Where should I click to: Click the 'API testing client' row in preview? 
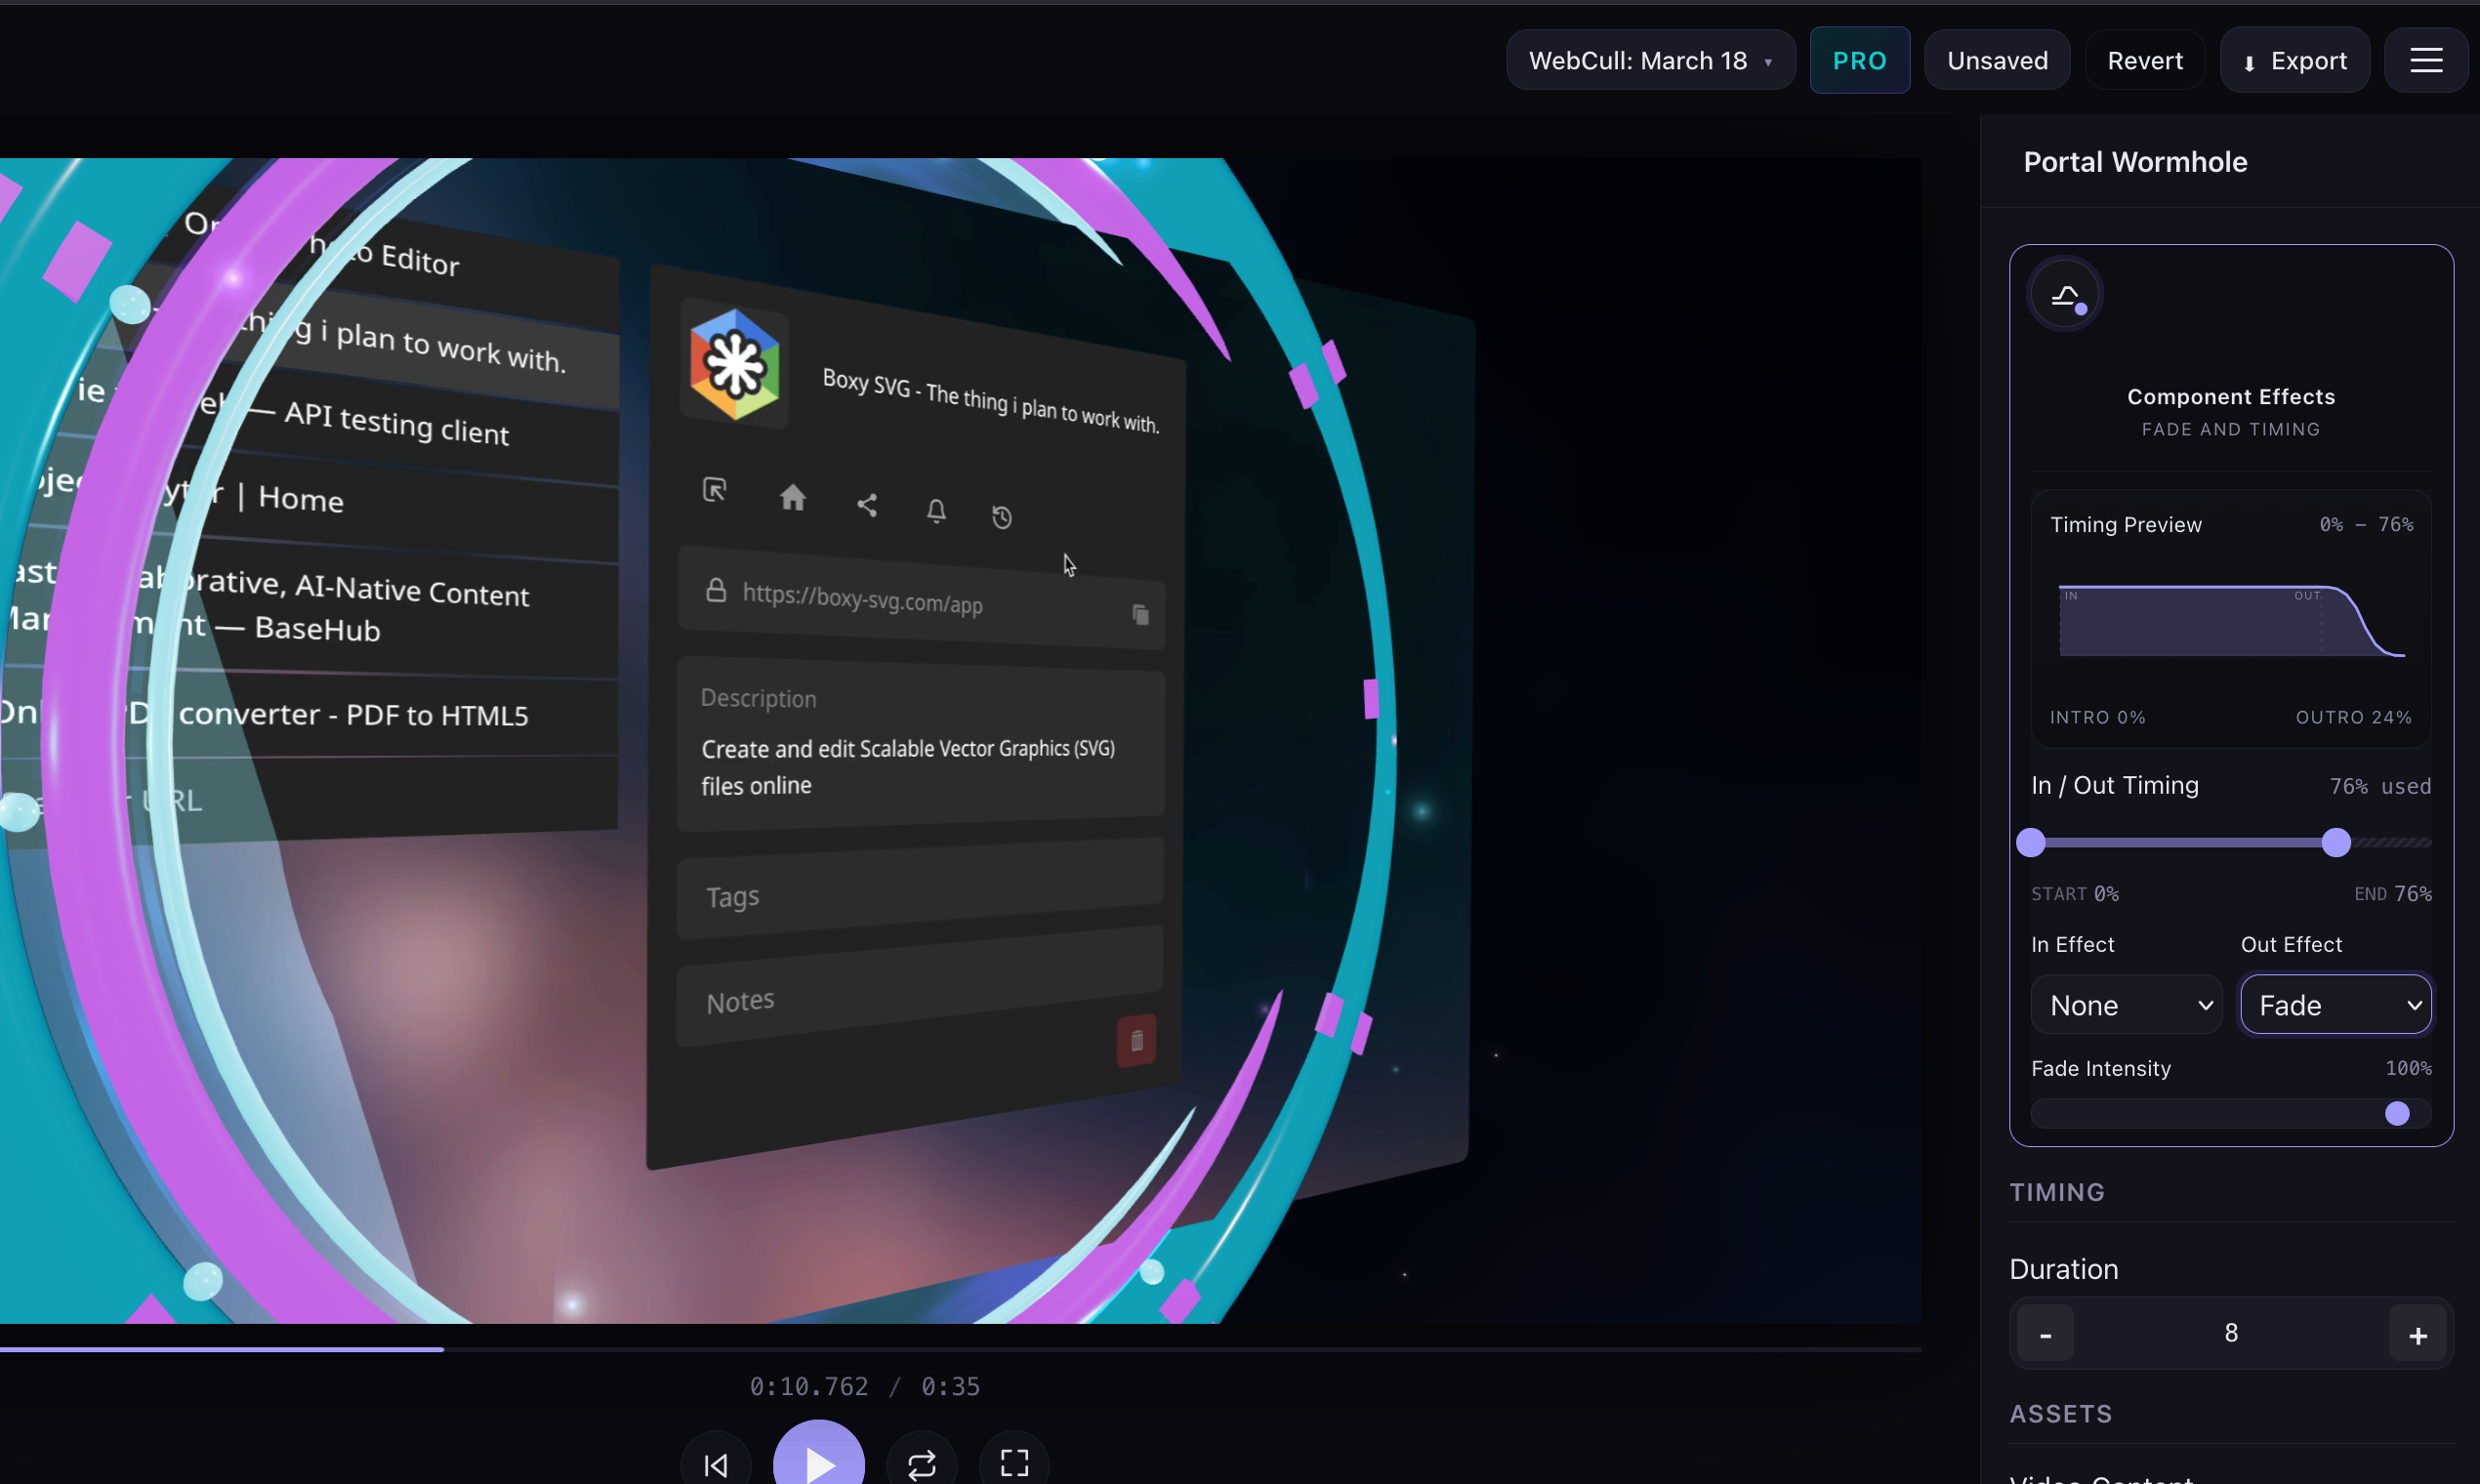pos(396,423)
